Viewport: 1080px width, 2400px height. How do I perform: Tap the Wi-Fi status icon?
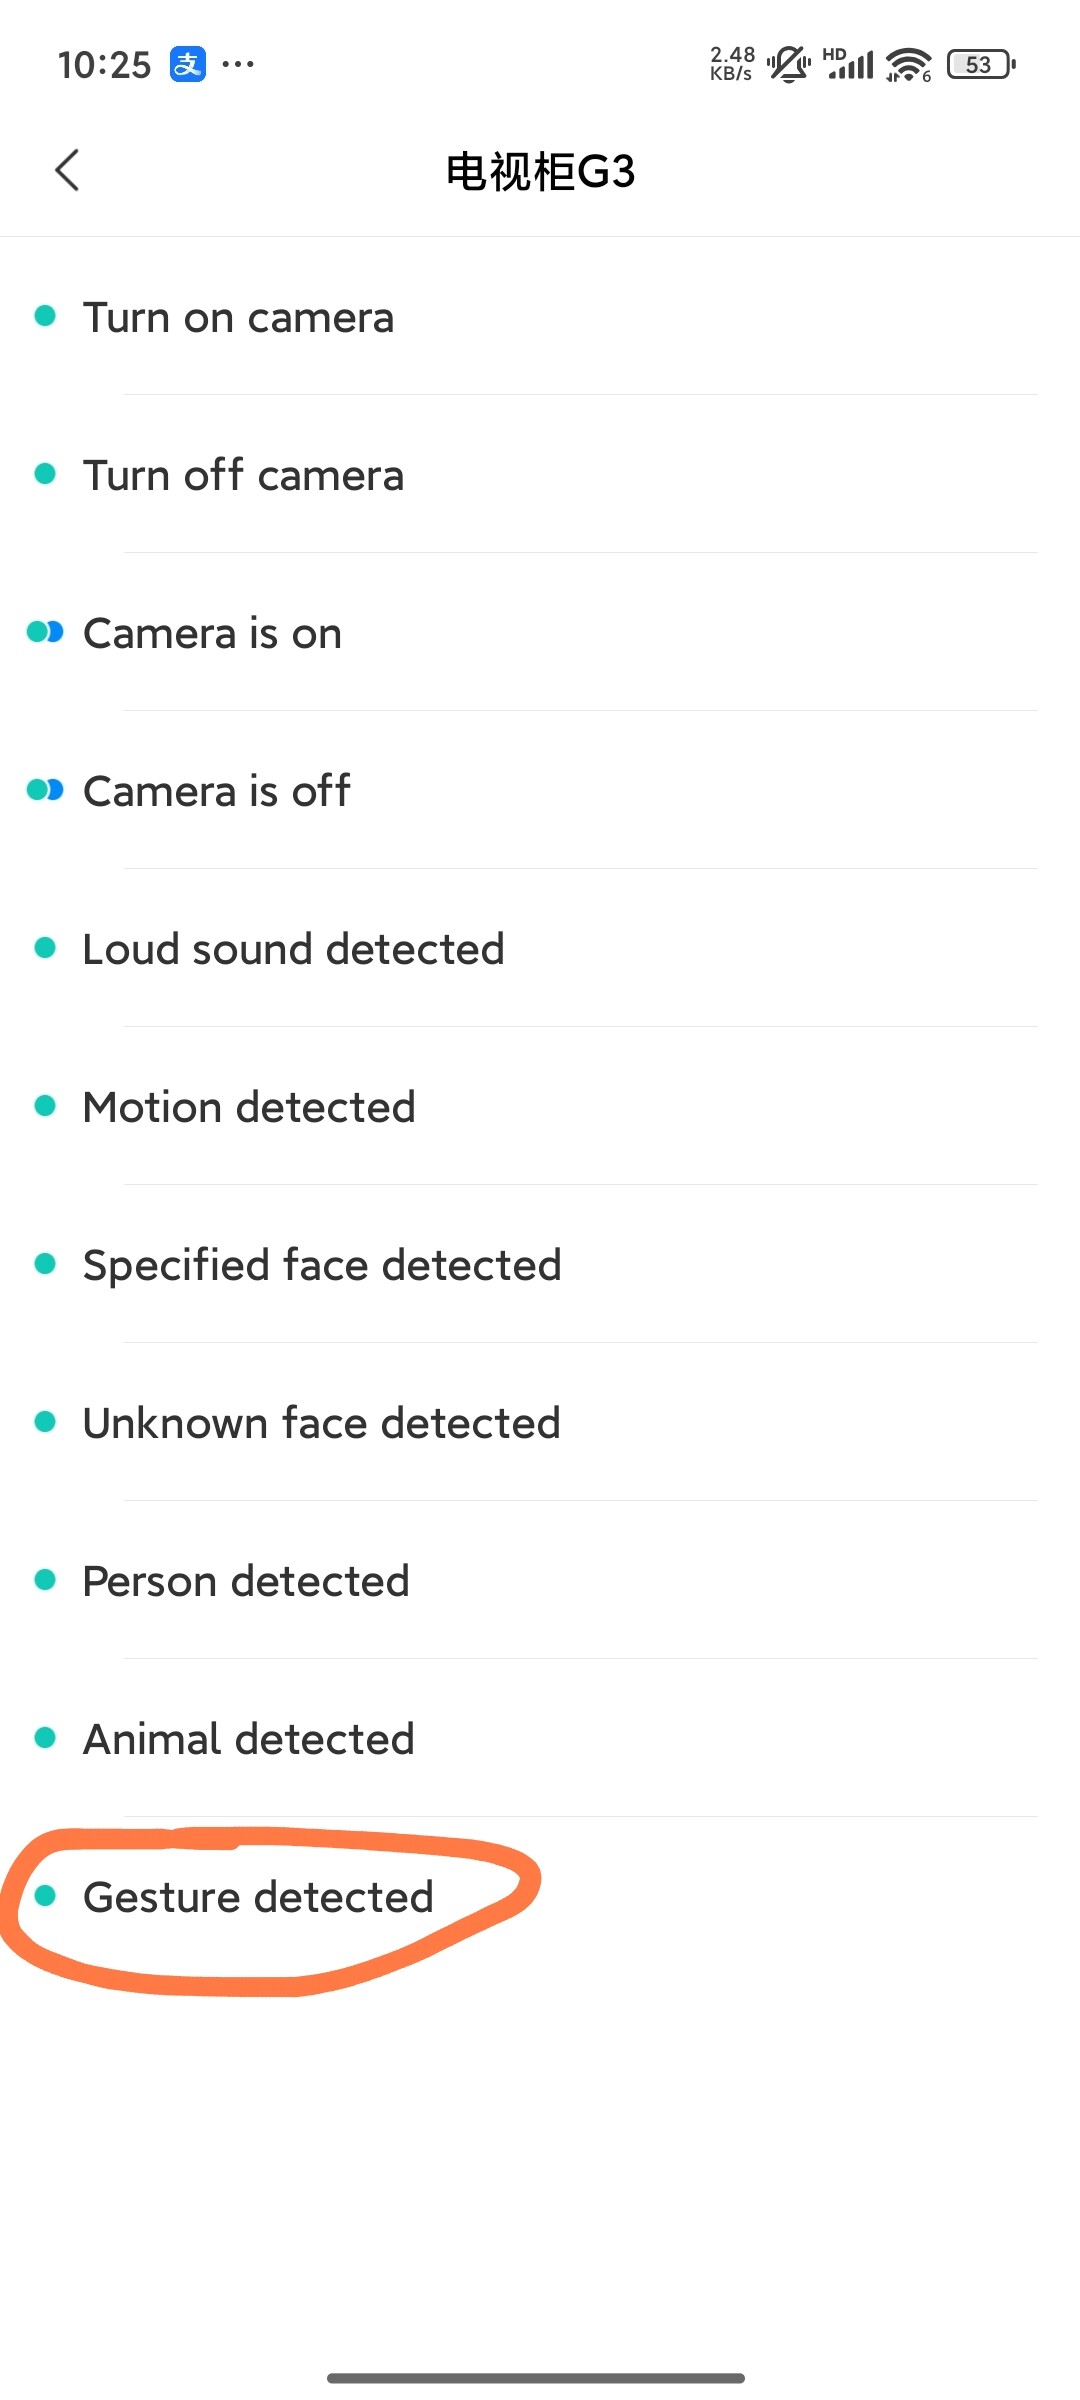(908, 65)
